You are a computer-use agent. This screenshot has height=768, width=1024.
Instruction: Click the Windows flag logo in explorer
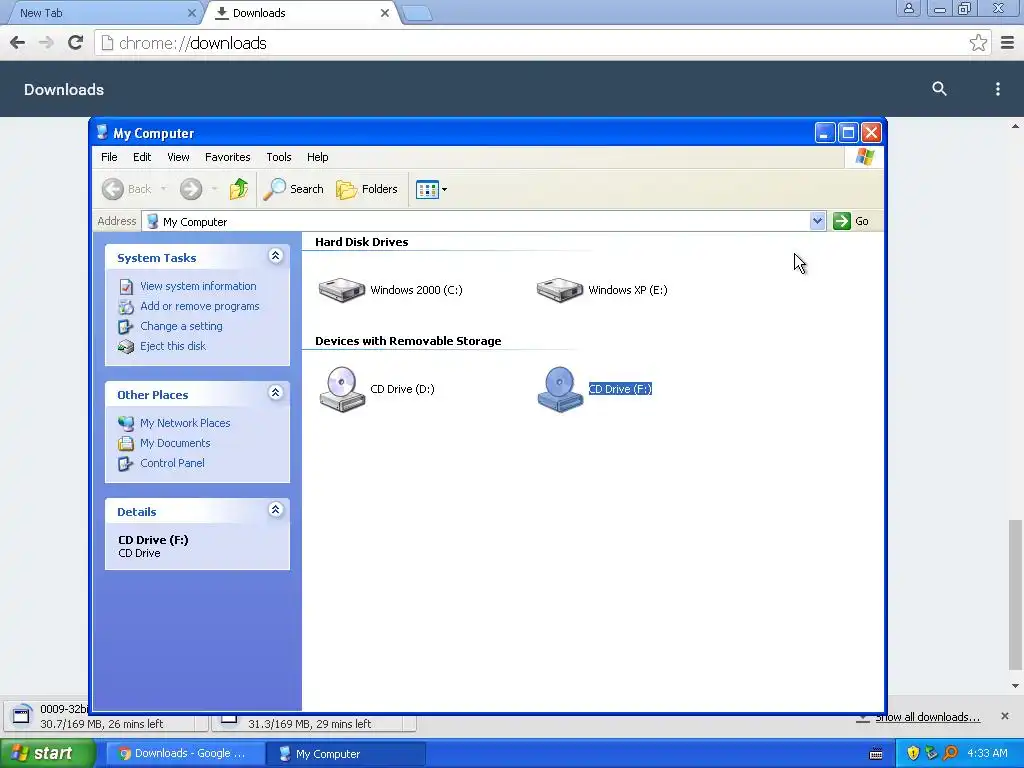click(865, 157)
